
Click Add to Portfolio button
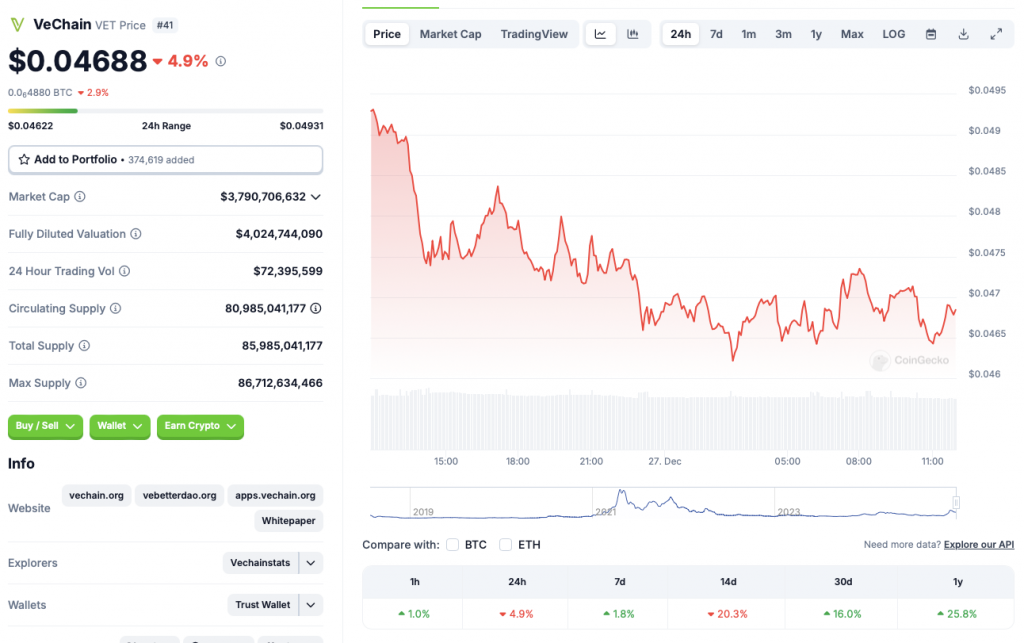(165, 159)
